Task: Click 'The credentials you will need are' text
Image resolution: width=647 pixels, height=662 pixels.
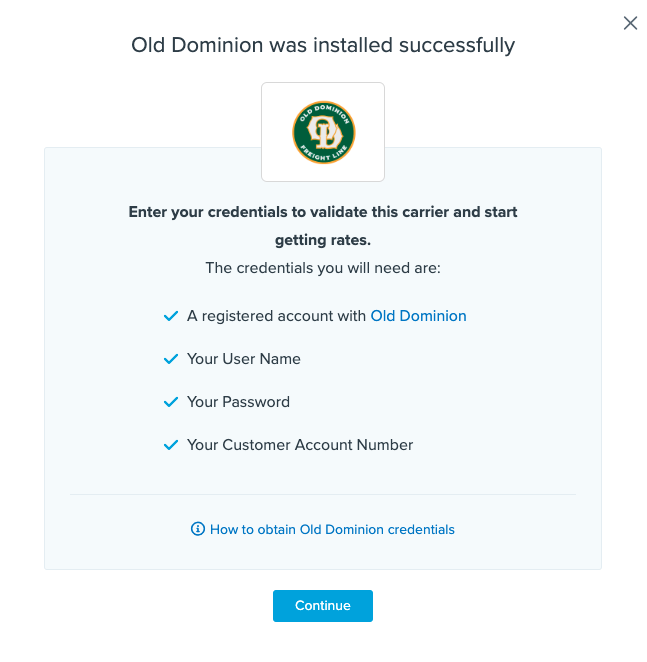Action: (323, 268)
